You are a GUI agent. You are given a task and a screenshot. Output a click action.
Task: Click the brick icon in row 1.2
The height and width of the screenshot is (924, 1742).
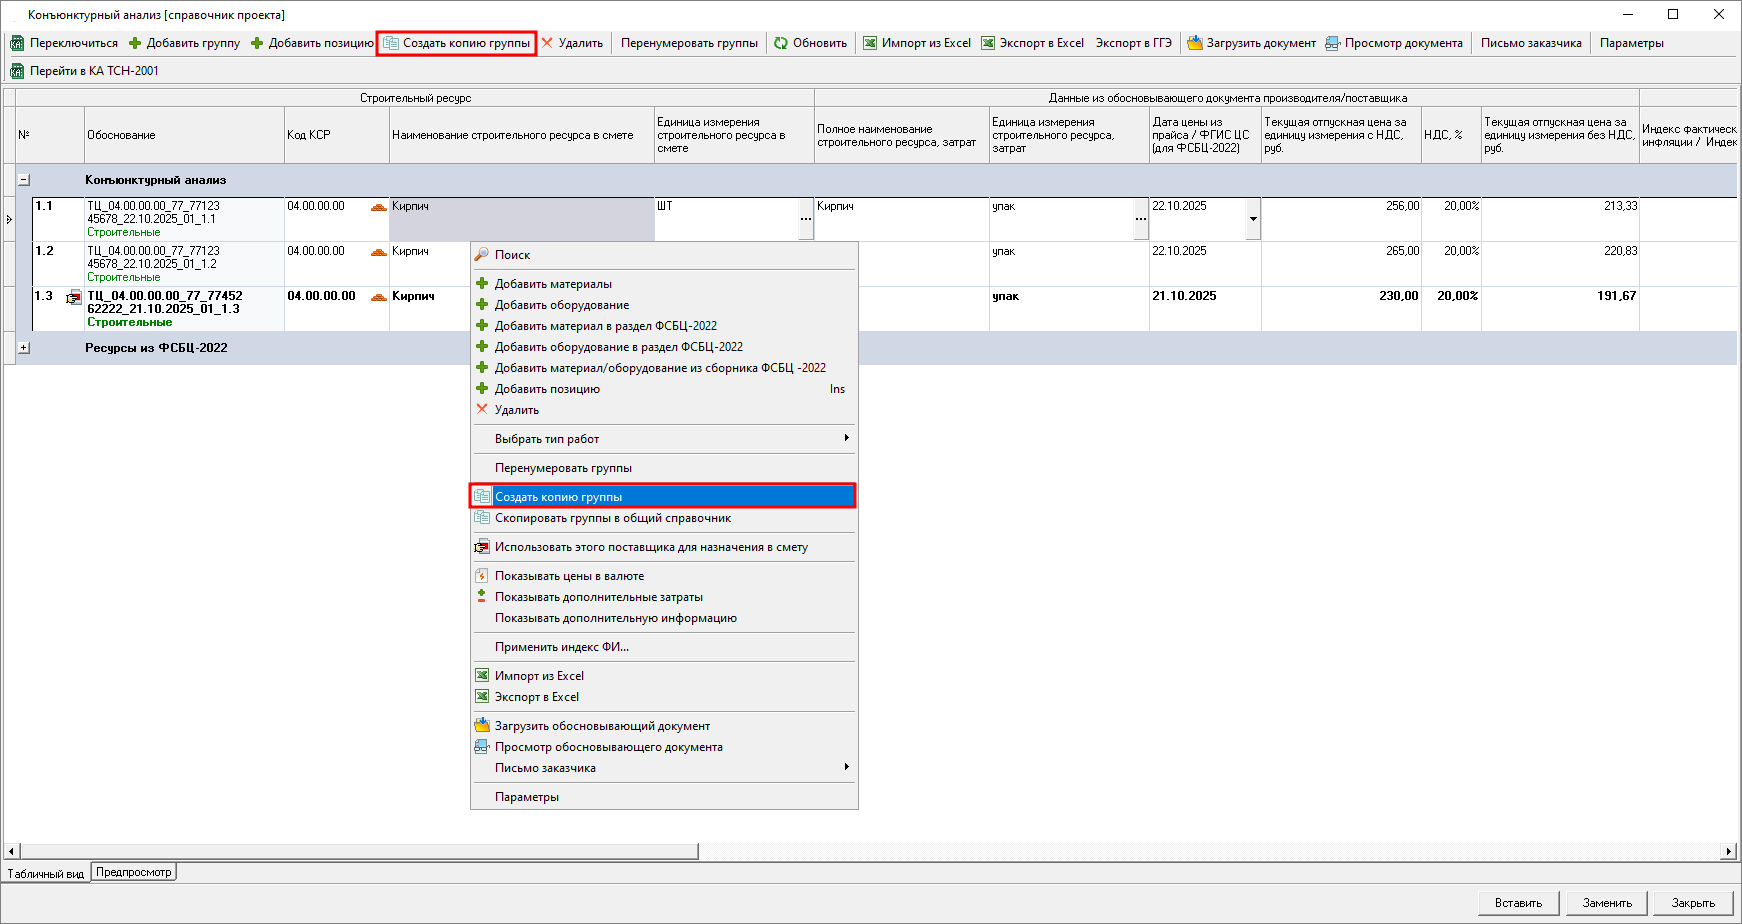tap(378, 252)
